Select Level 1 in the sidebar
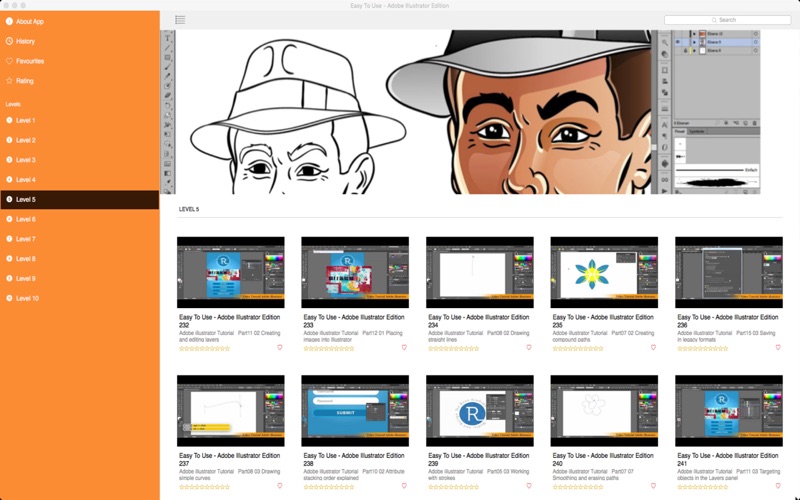800x500 pixels. coord(25,120)
